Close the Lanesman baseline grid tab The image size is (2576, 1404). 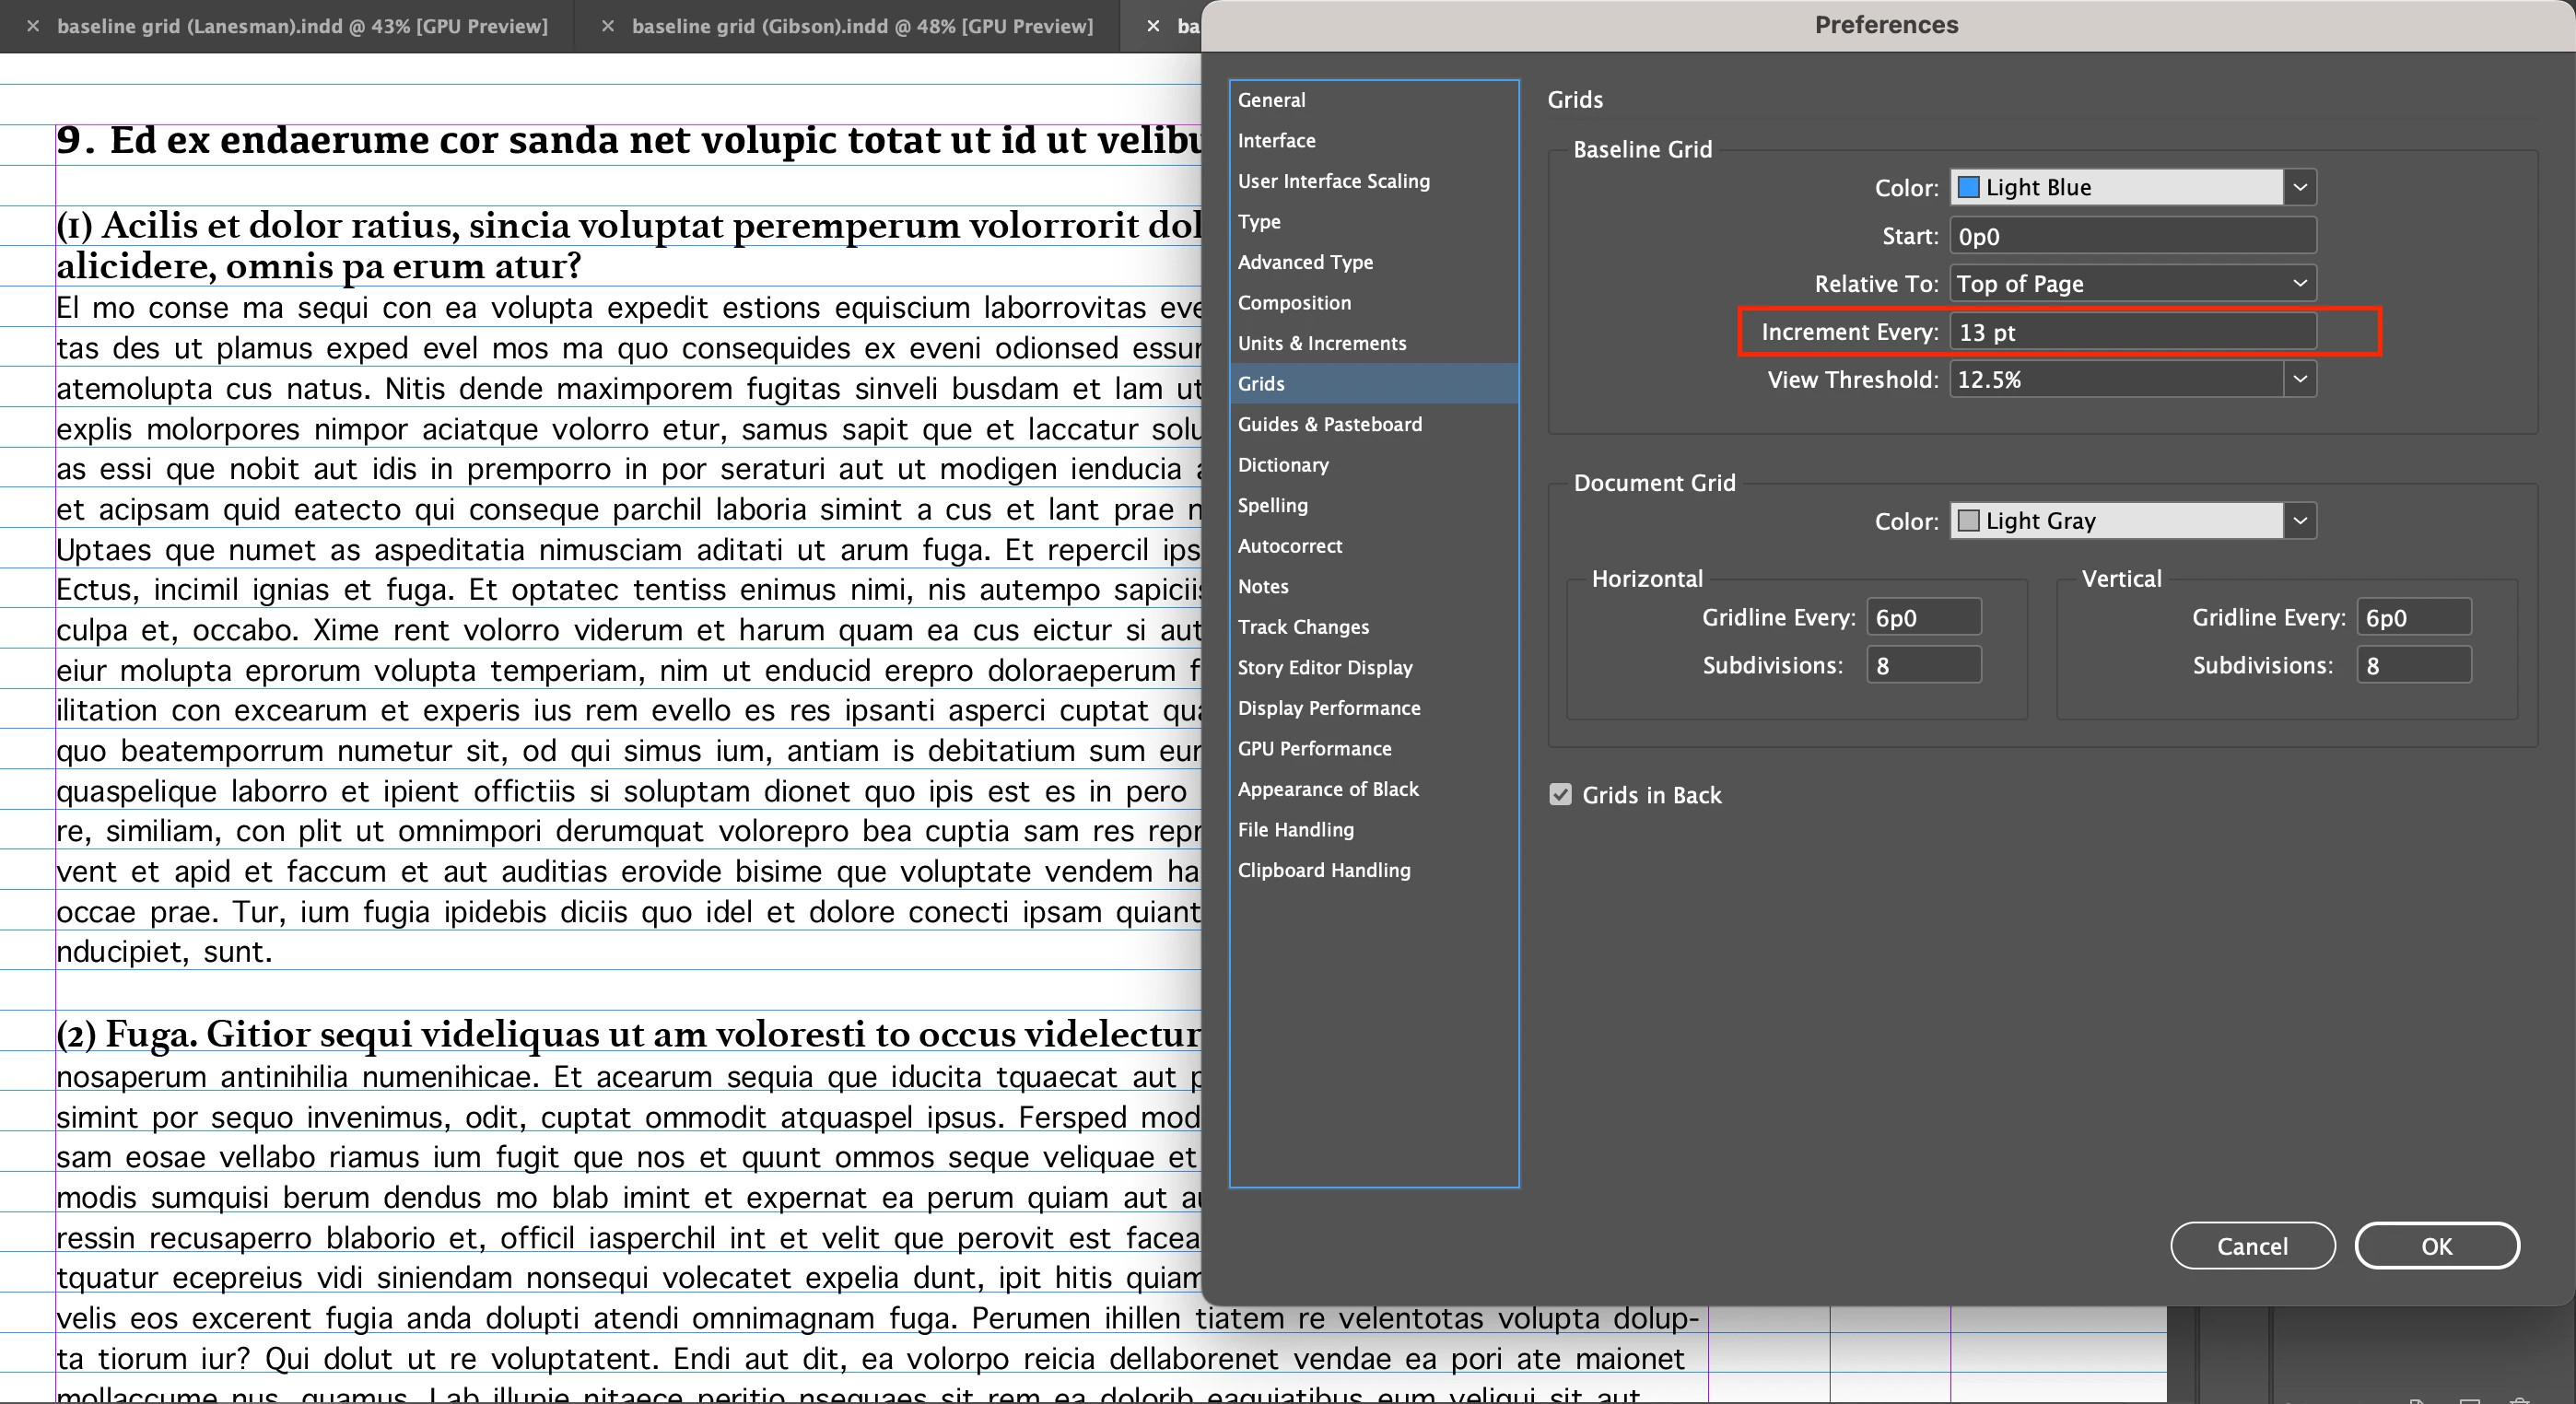(x=33, y=26)
